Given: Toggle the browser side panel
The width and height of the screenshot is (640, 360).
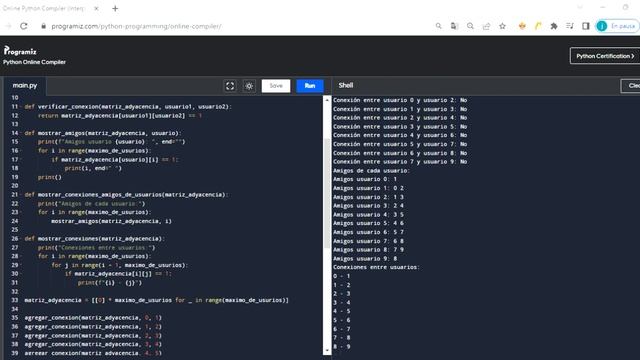Looking at the screenshot, I should tap(586, 26).
